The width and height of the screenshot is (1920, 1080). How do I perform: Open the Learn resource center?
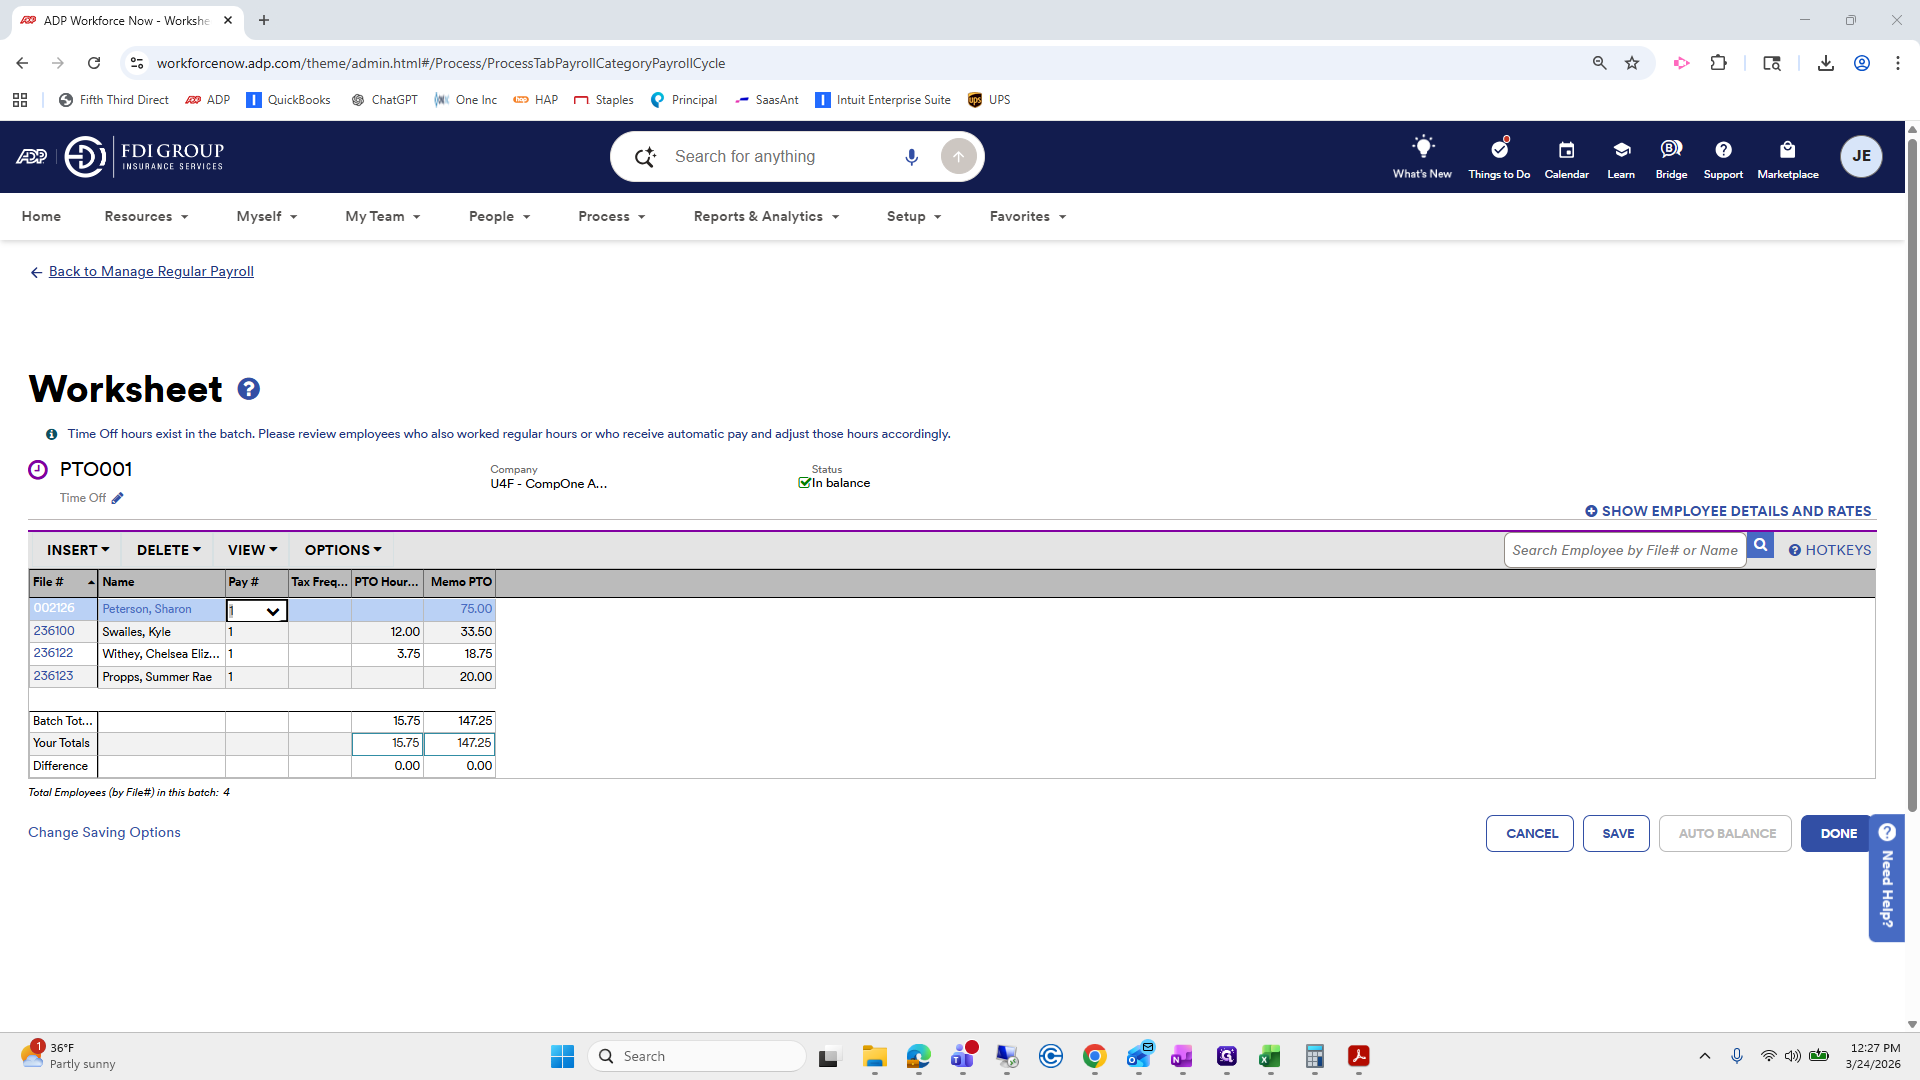[x=1620, y=157]
